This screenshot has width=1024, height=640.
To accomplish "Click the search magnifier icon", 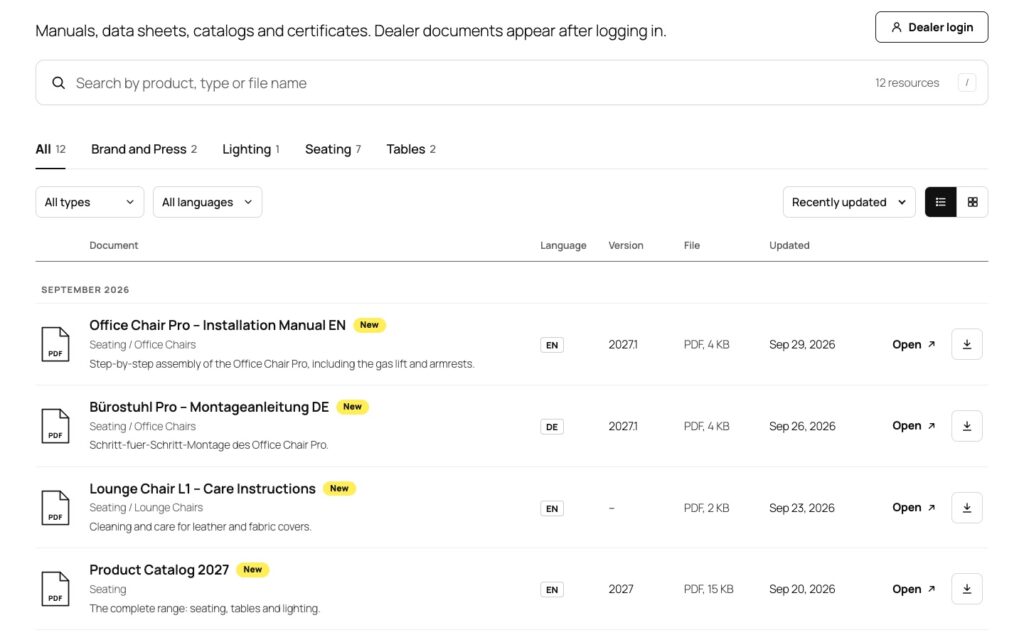I will [x=59, y=83].
